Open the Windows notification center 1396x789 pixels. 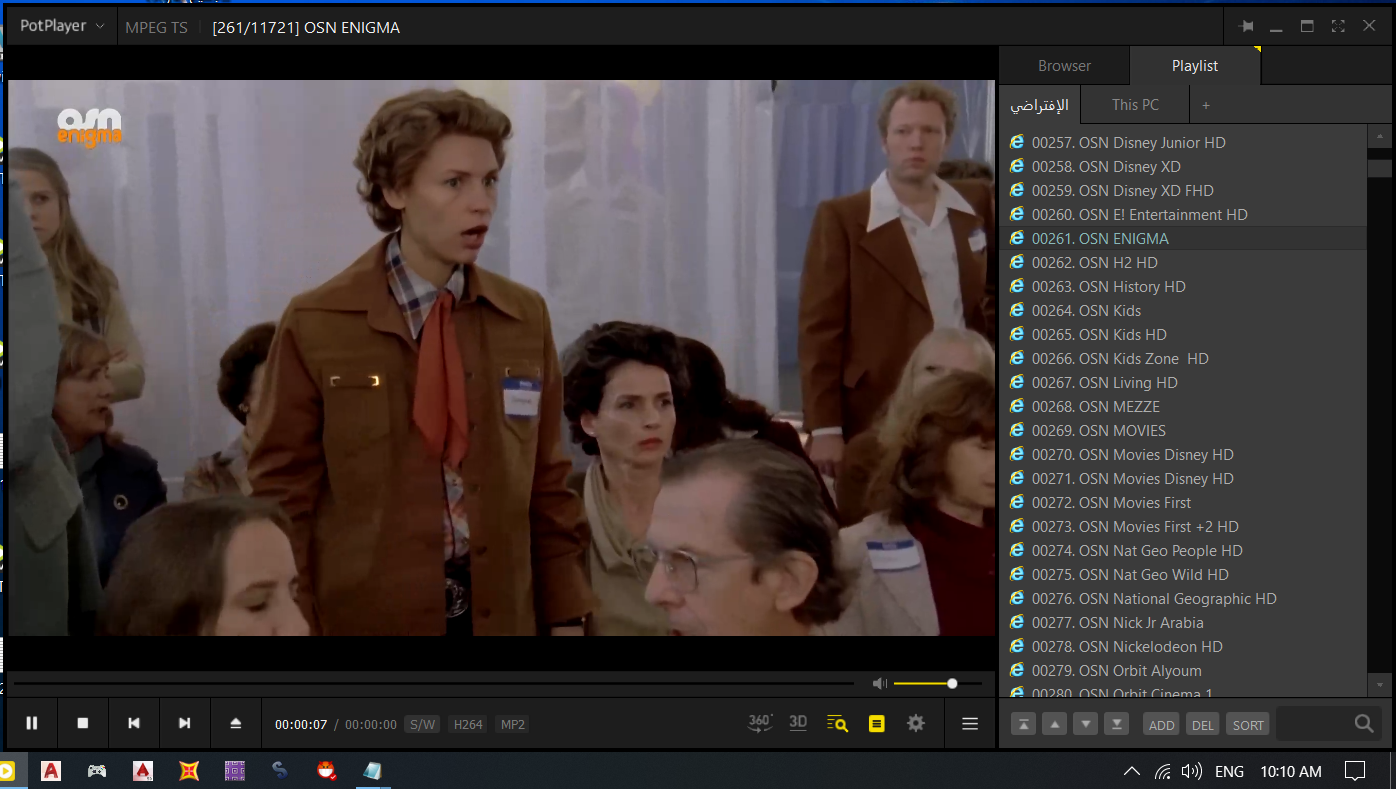pyautogui.click(x=1355, y=771)
